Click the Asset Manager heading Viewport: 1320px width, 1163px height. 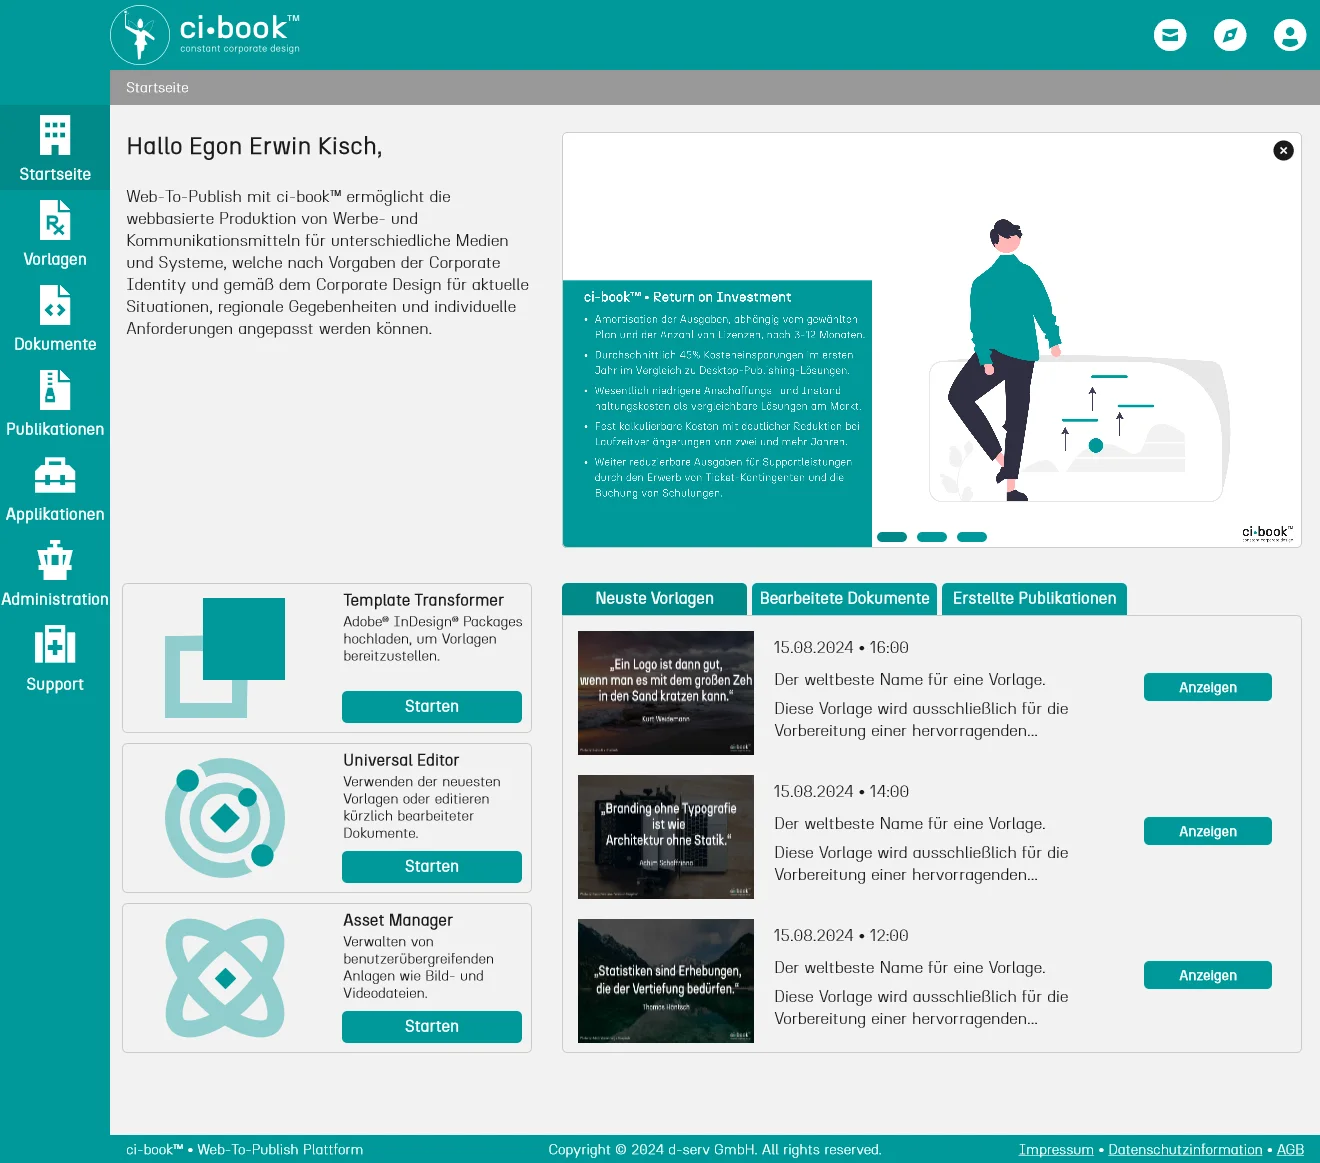click(398, 920)
